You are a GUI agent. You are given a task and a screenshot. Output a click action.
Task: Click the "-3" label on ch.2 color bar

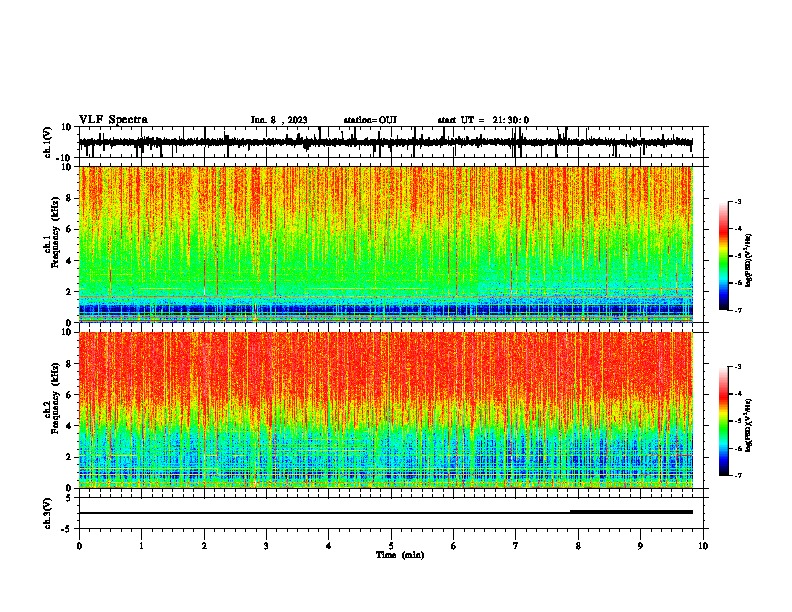(737, 367)
